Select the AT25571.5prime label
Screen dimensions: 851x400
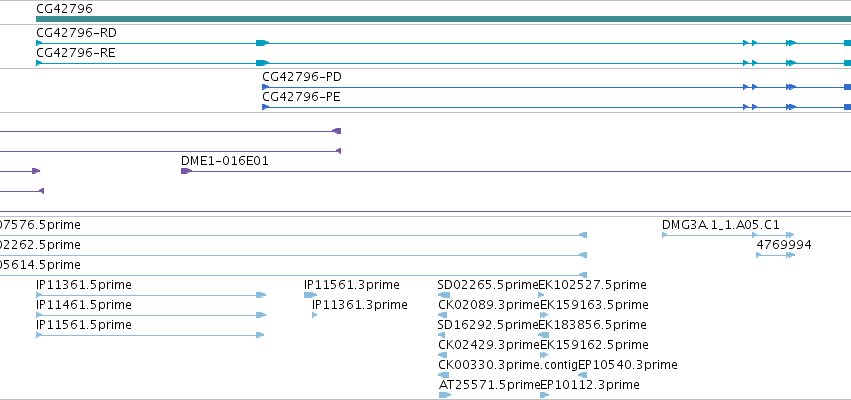pos(490,385)
